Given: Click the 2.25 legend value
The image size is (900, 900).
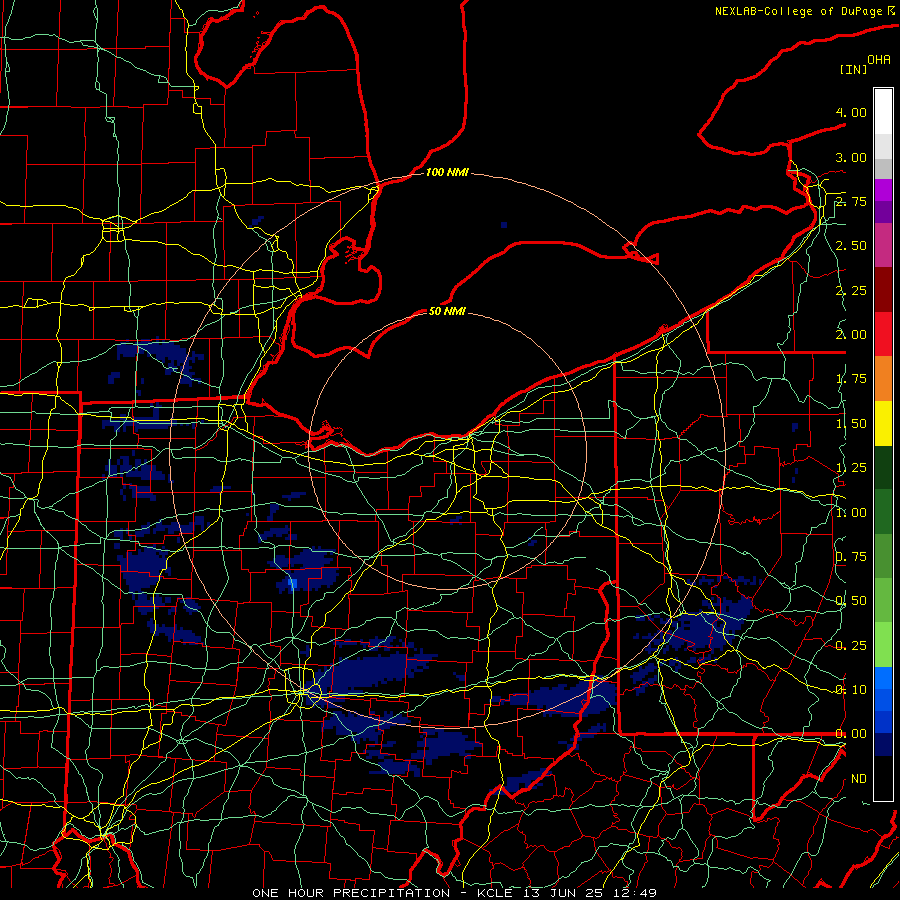Looking at the screenshot, I should pos(851,290).
